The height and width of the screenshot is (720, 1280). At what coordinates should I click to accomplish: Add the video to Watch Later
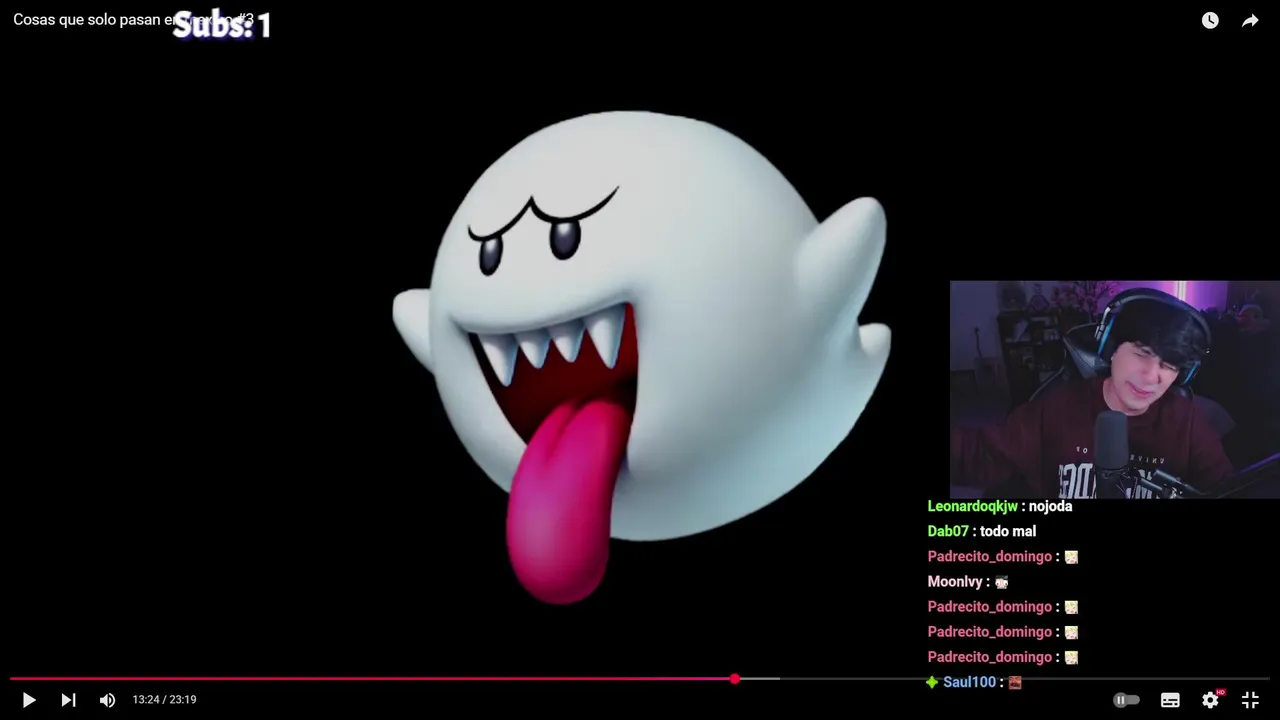tap(1210, 20)
